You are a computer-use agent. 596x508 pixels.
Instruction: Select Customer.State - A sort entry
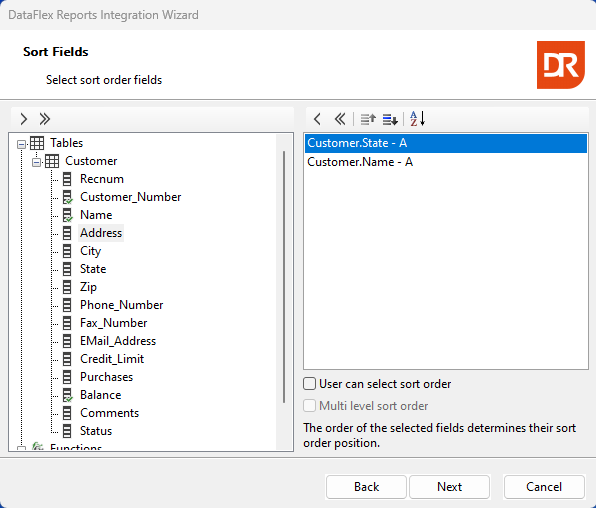(446, 143)
